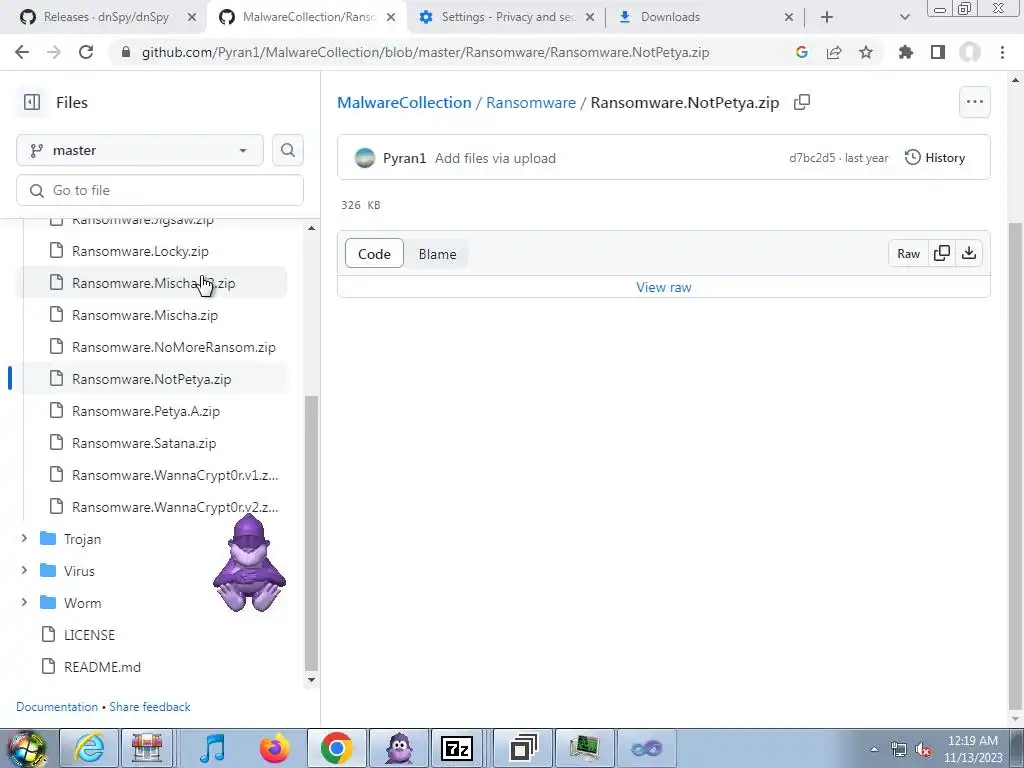
Task: Close the Settings tab
Action: (x=589, y=17)
